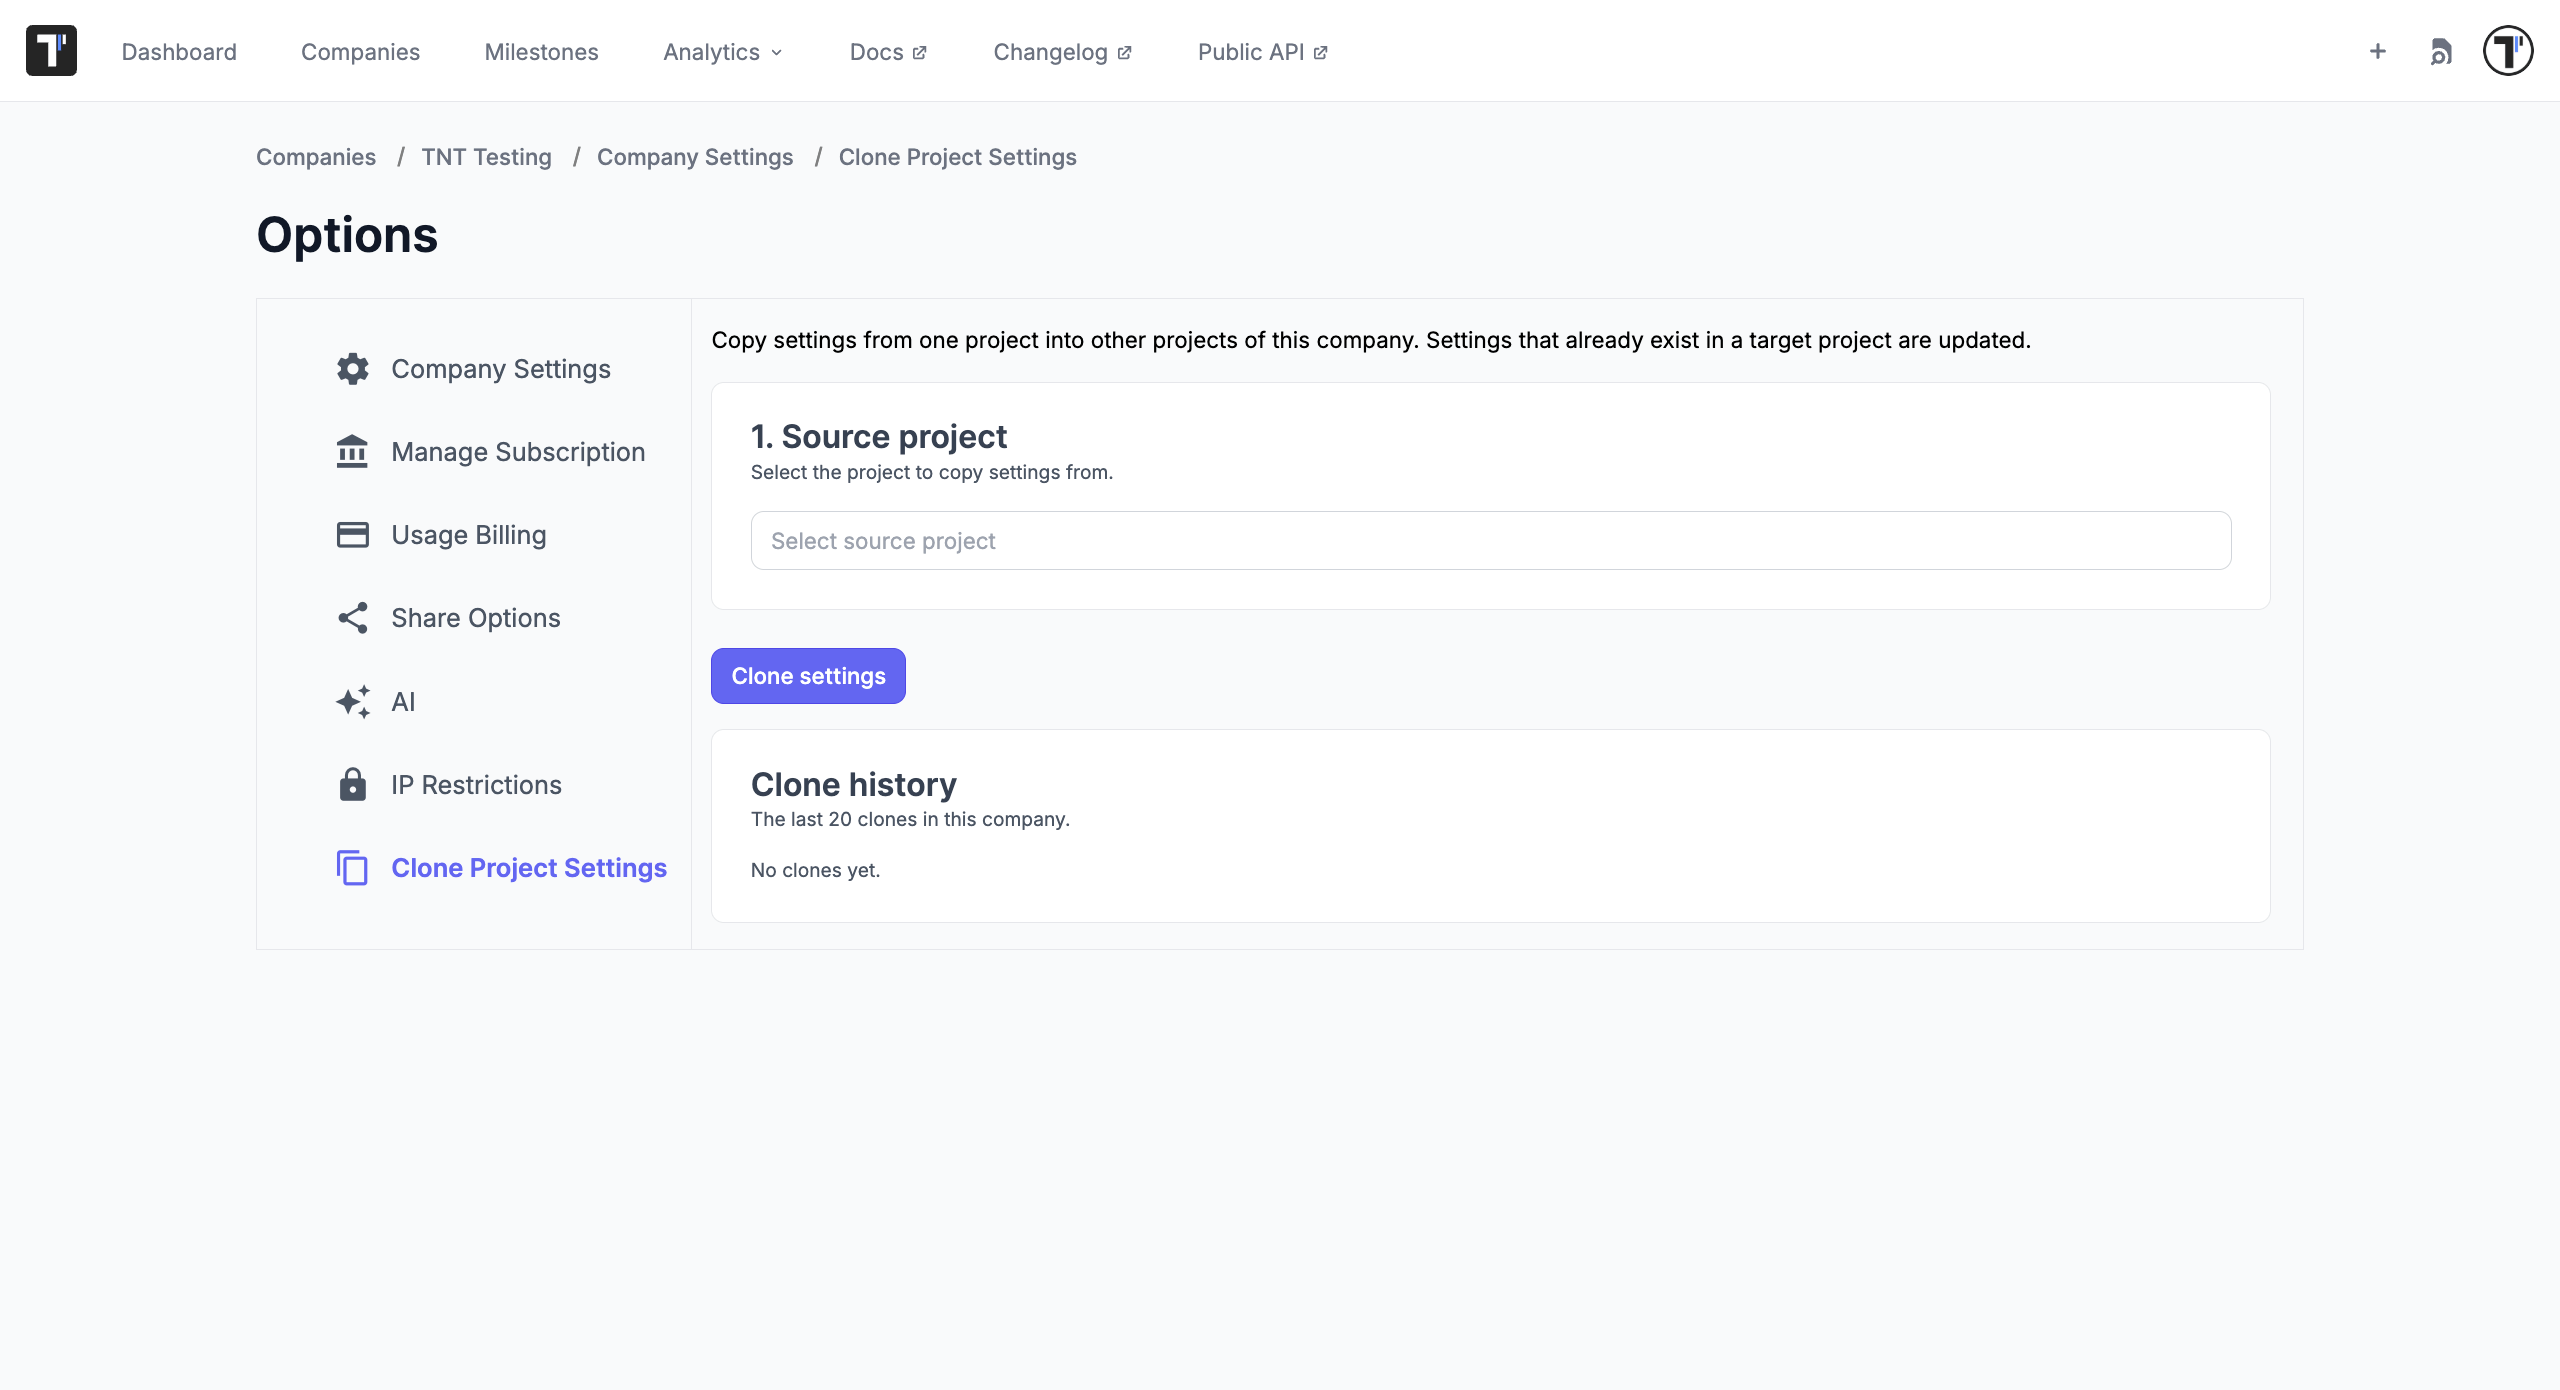Open the user avatar menu
The image size is (2560, 1390).
2508,51
